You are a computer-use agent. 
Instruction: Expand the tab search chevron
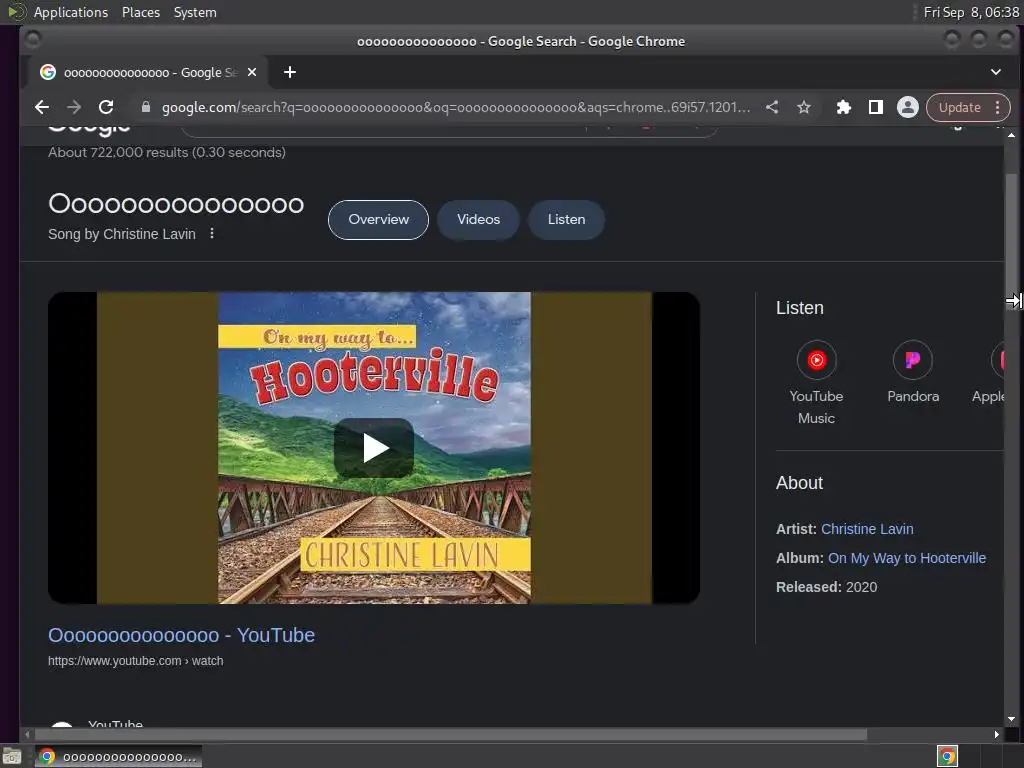tap(996, 72)
